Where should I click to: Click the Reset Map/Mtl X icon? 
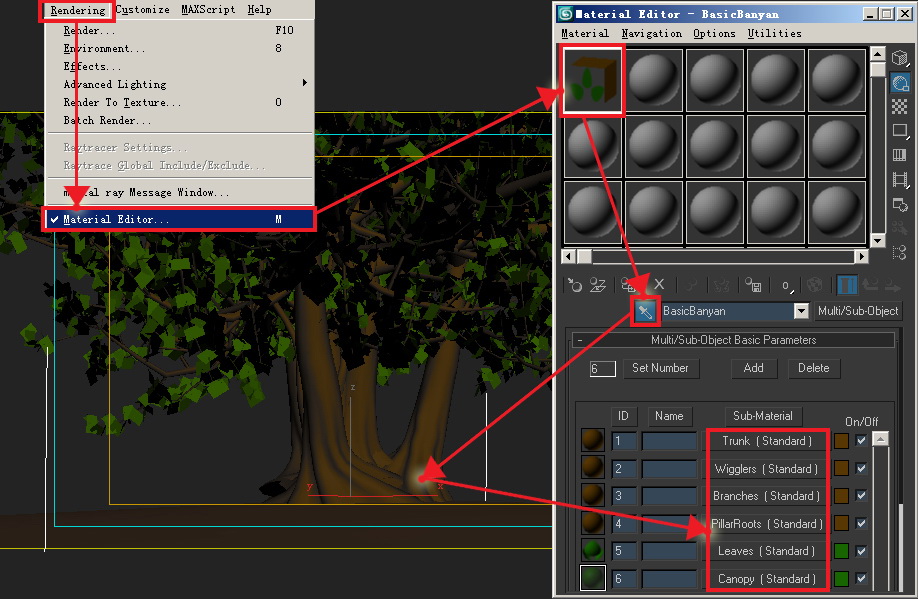coord(659,285)
